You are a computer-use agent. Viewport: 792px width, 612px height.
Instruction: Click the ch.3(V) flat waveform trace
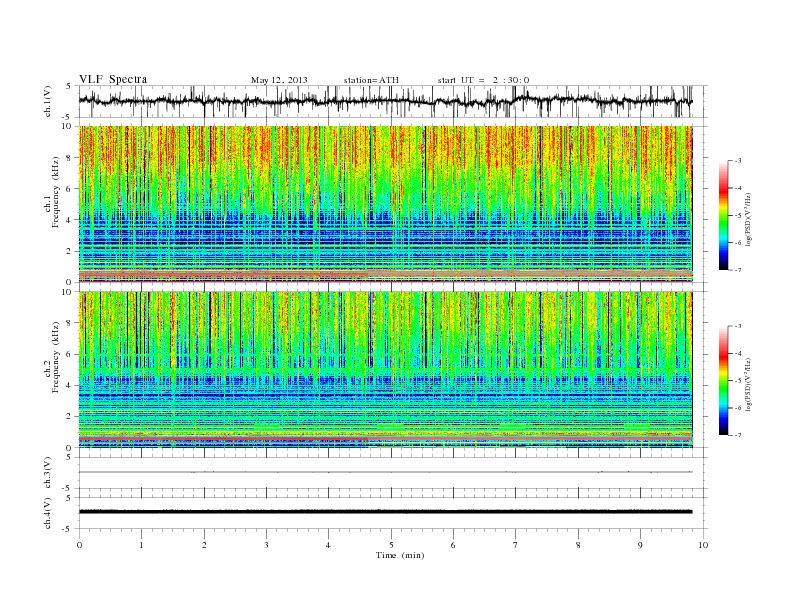pos(385,472)
